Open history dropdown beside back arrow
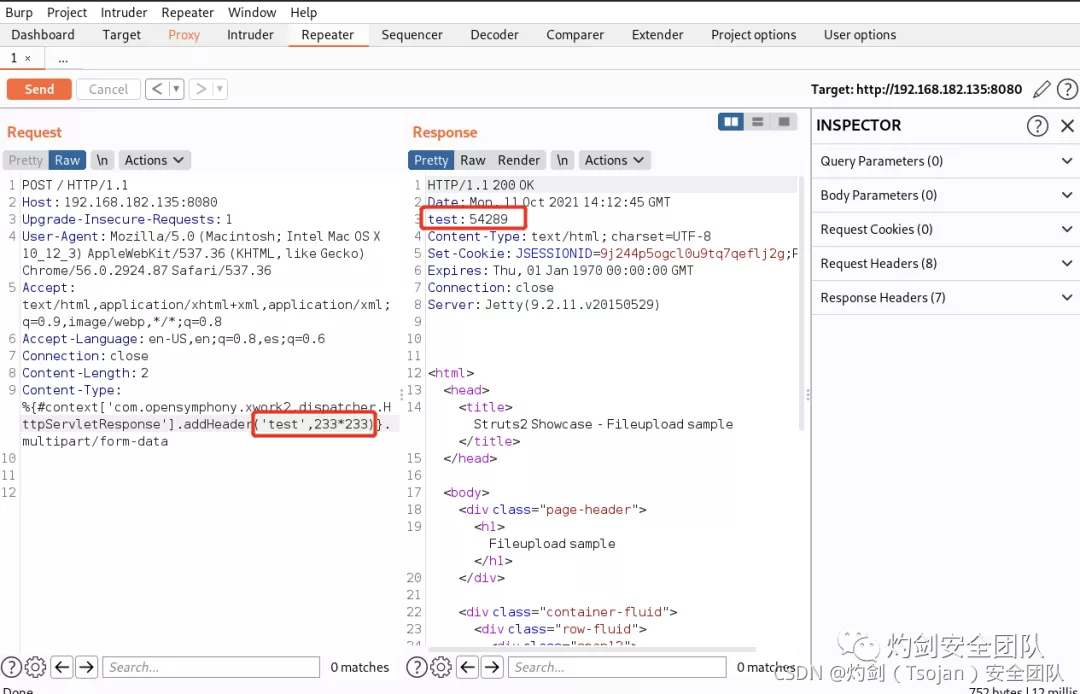 point(176,89)
